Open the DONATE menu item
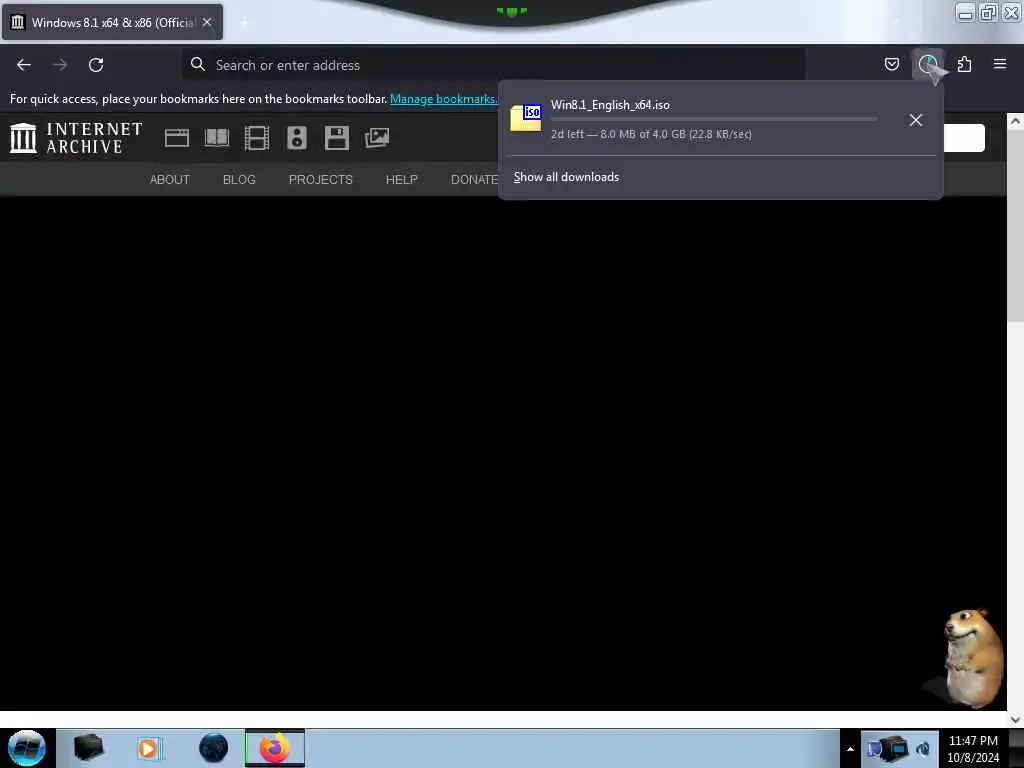The width and height of the screenshot is (1024, 768). click(475, 180)
